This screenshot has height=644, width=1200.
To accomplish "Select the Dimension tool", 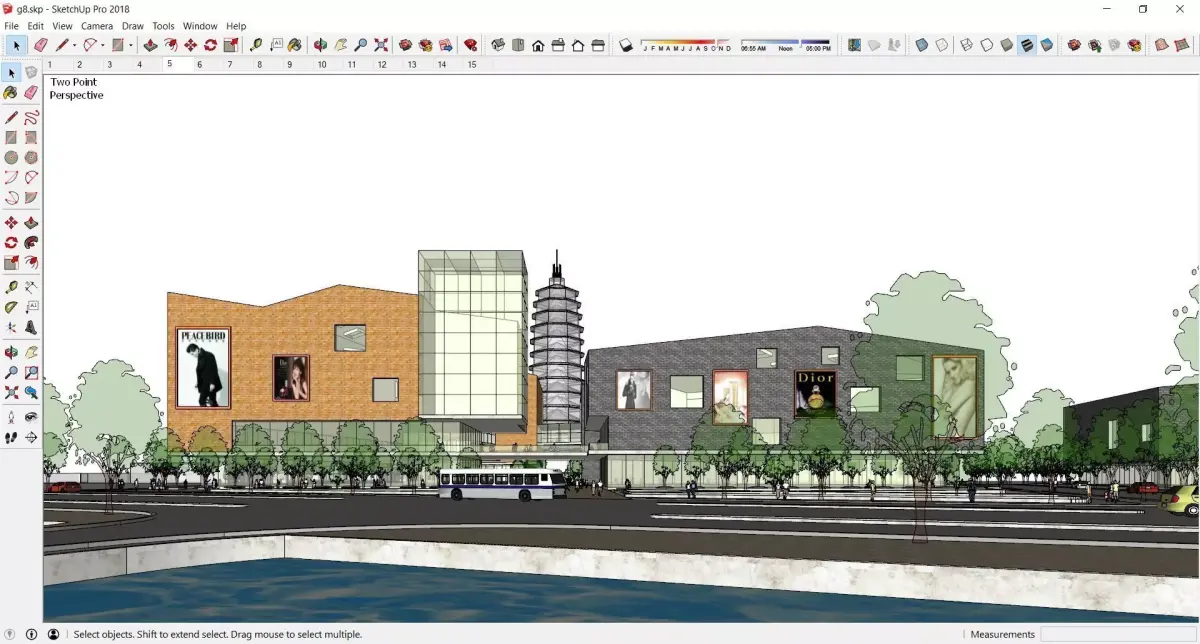I will pos(31,287).
